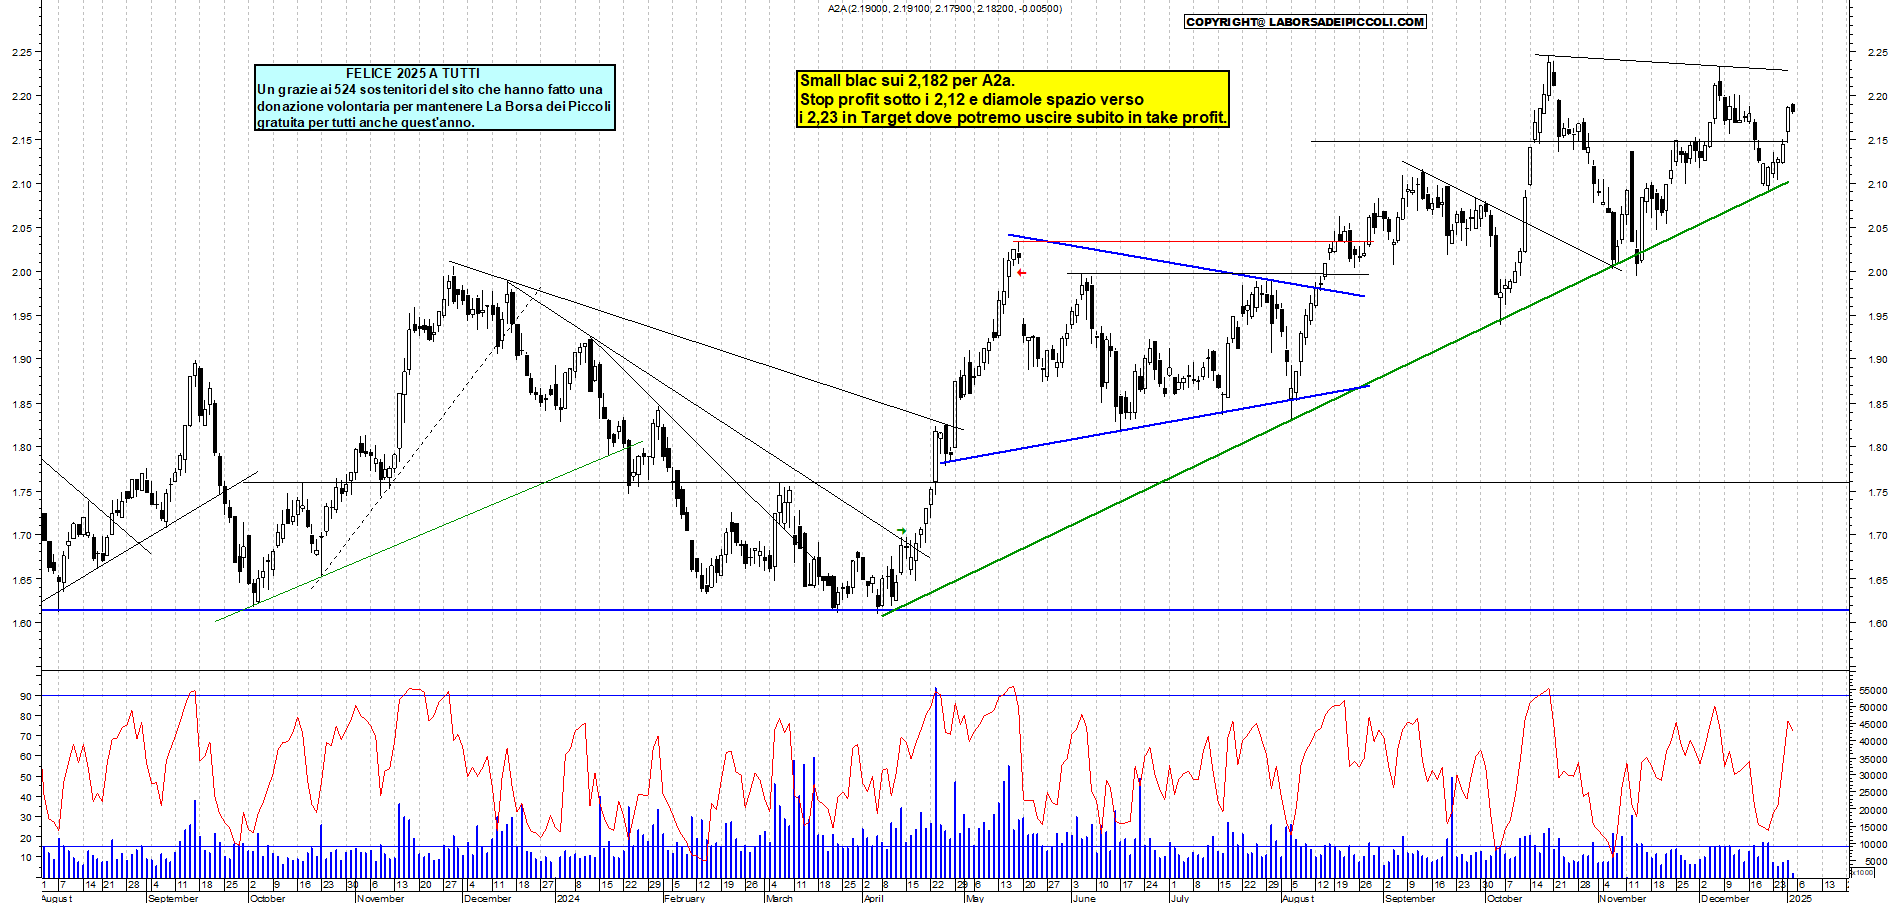Viewport: 1890px width, 903px height.
Task: Click the '2024' year label on the time axis
Action: (x=568, y=898)
